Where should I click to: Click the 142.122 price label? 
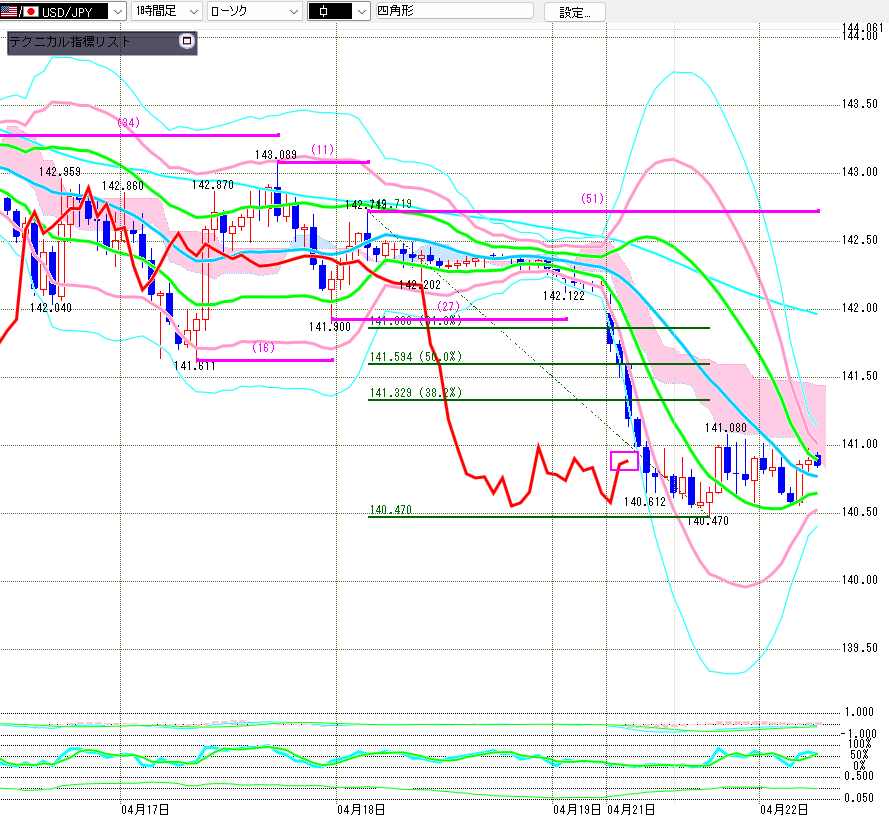[564, 296]
